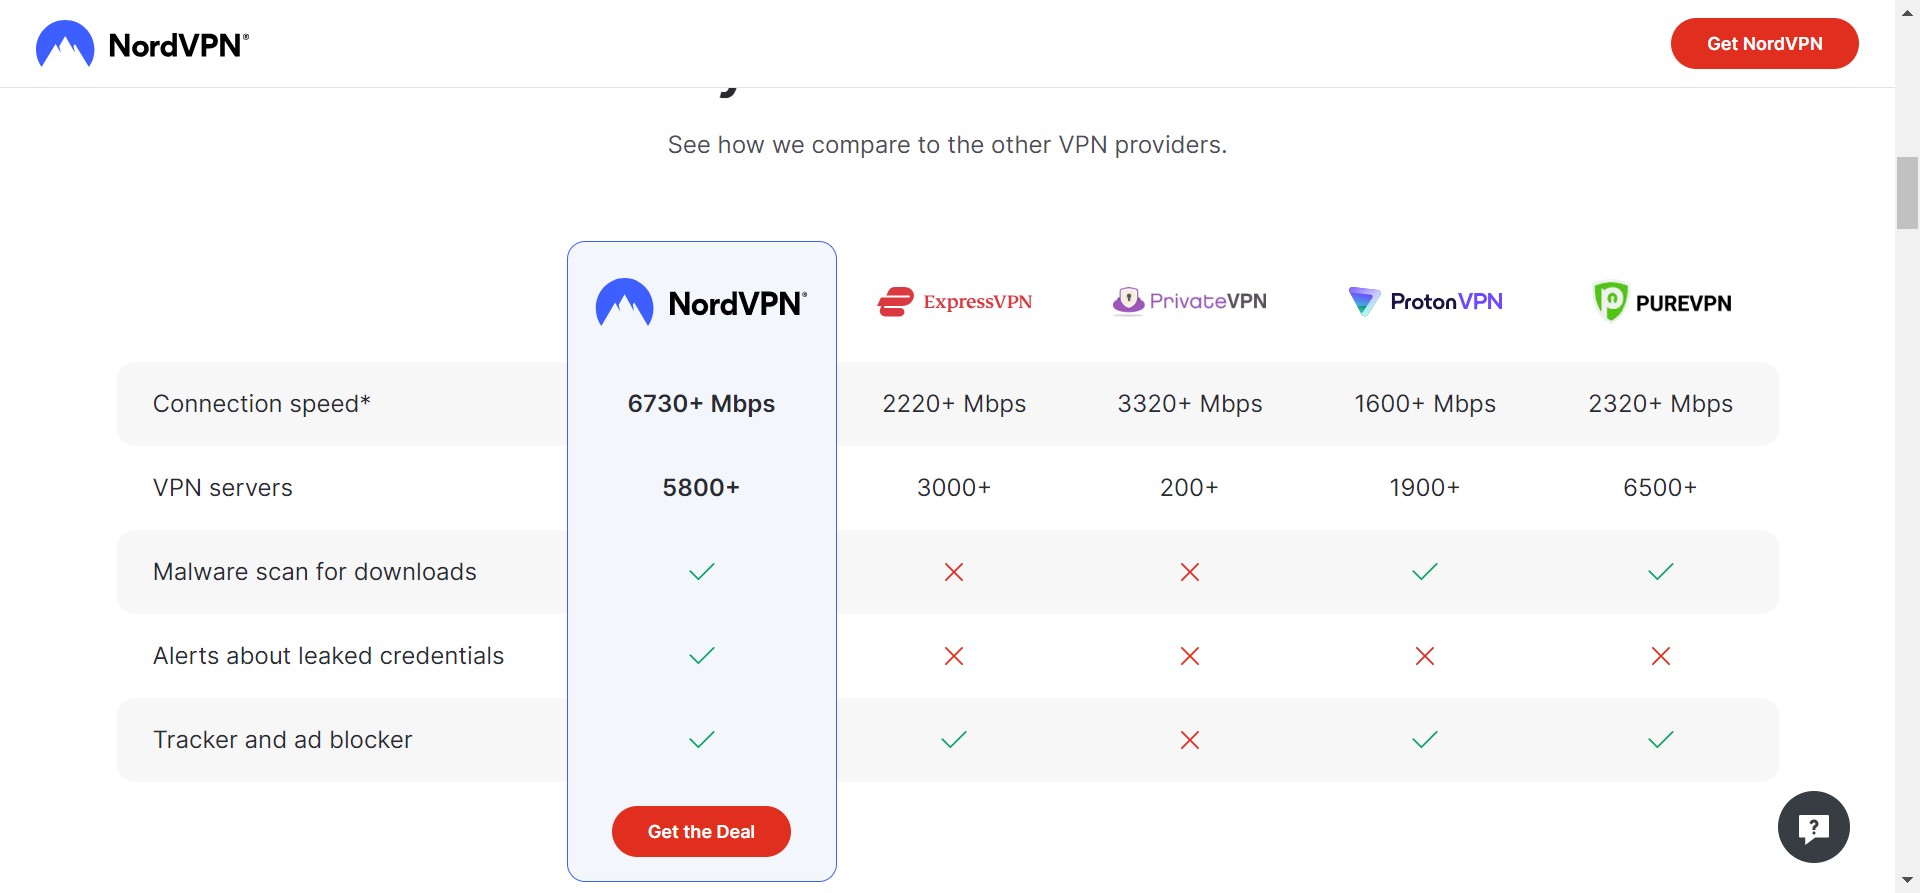Image resolution: width=1920 pixels, height=893 pixels.
Task: Click ProtonVPN's tracker blocker green checkmark
Action: [1425, 740]
